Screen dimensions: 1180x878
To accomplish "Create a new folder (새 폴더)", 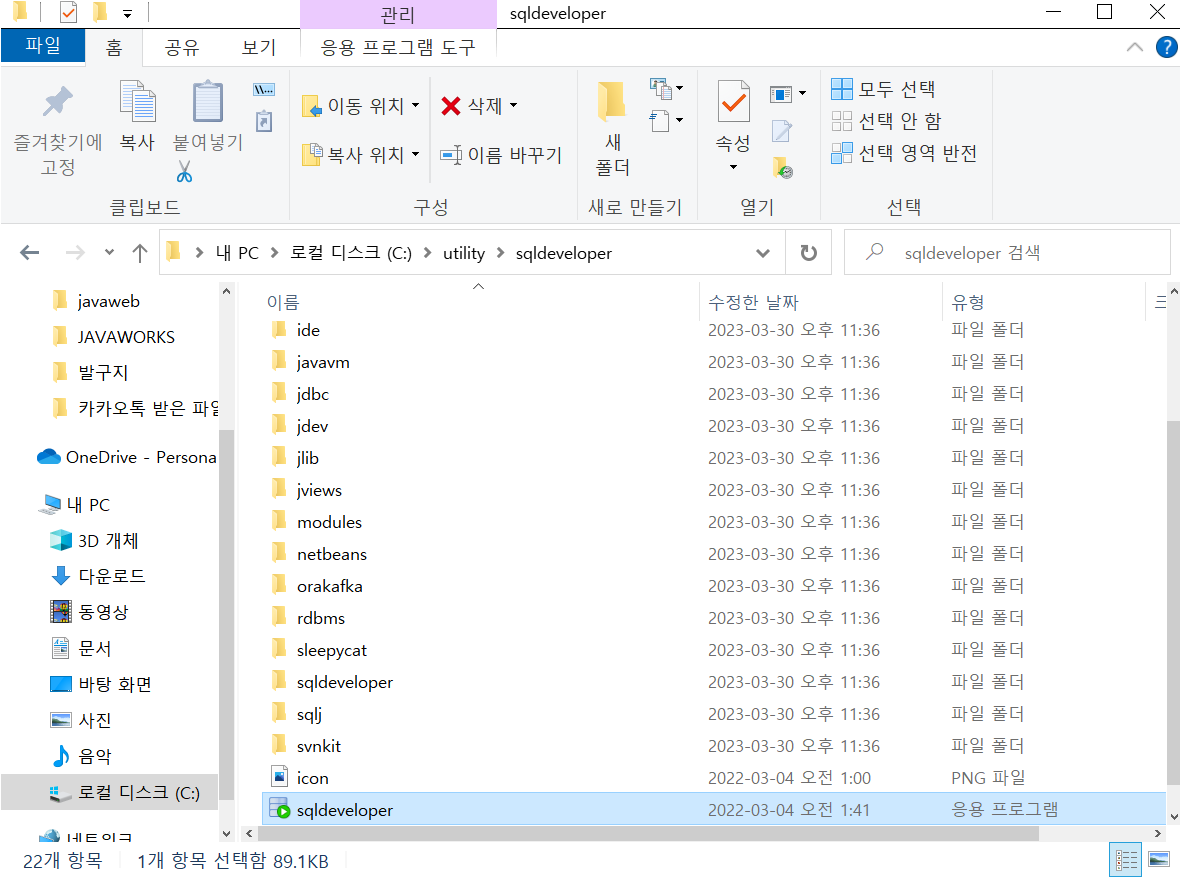I will point(612,128).
